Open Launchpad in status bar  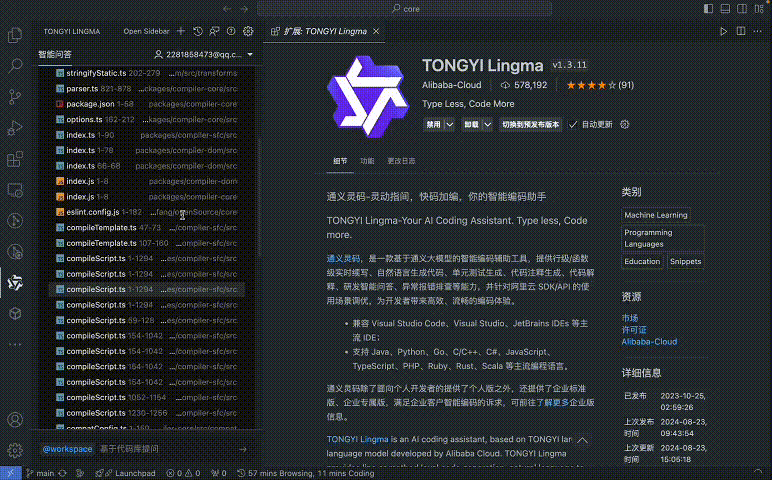[x=126, y=473]
